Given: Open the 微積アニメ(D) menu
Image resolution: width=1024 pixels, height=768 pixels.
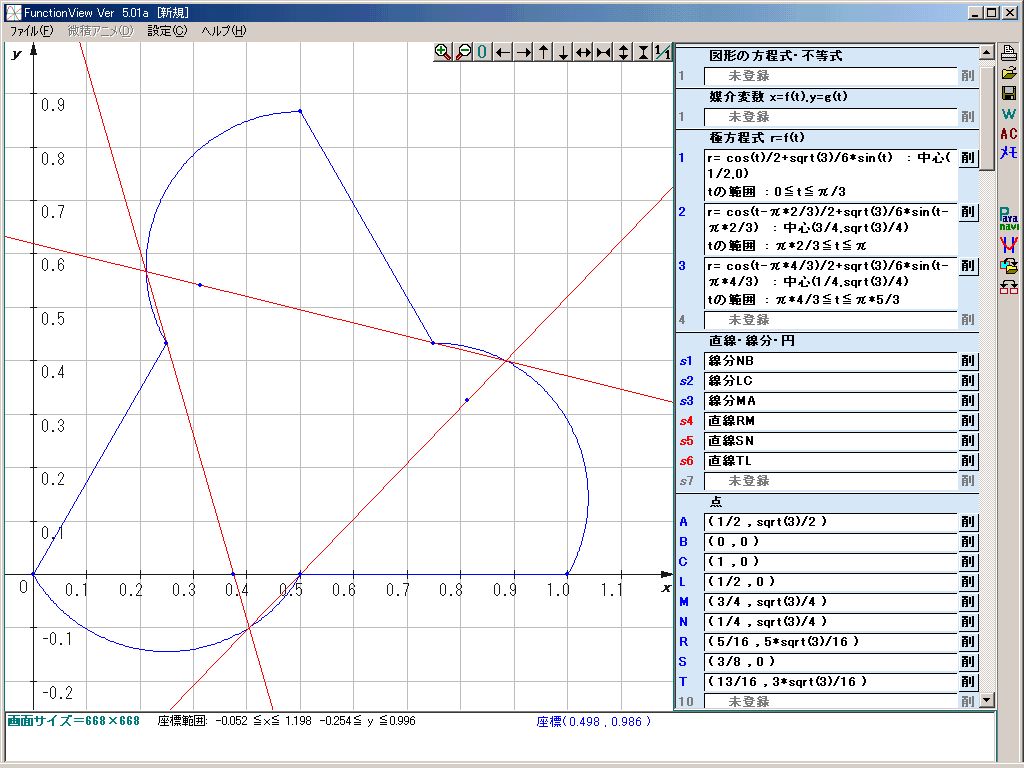Looking at the screenshot, I should 101,31.
